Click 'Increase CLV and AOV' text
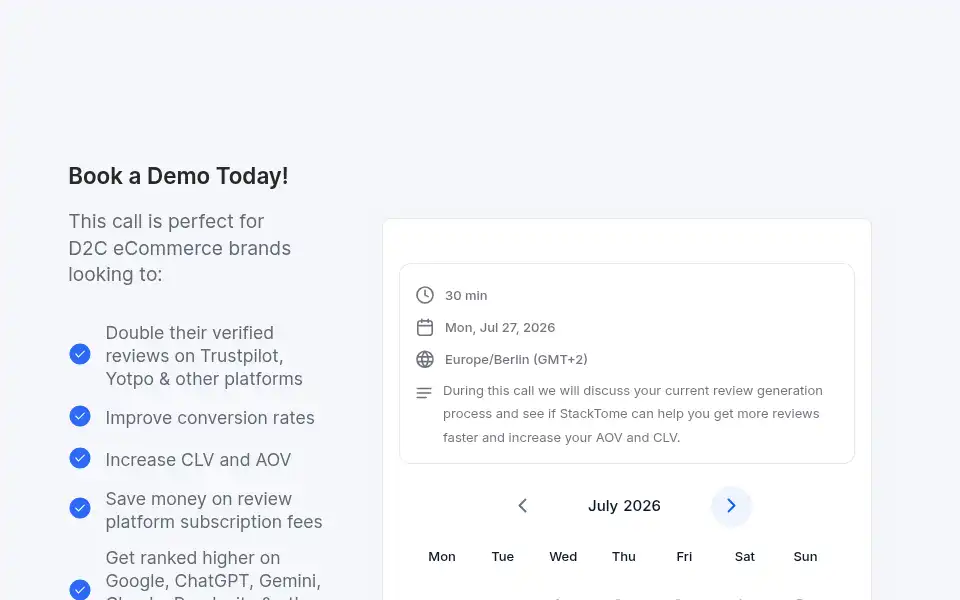The width and height of the screenshot is (960, 600). [198, 460]
